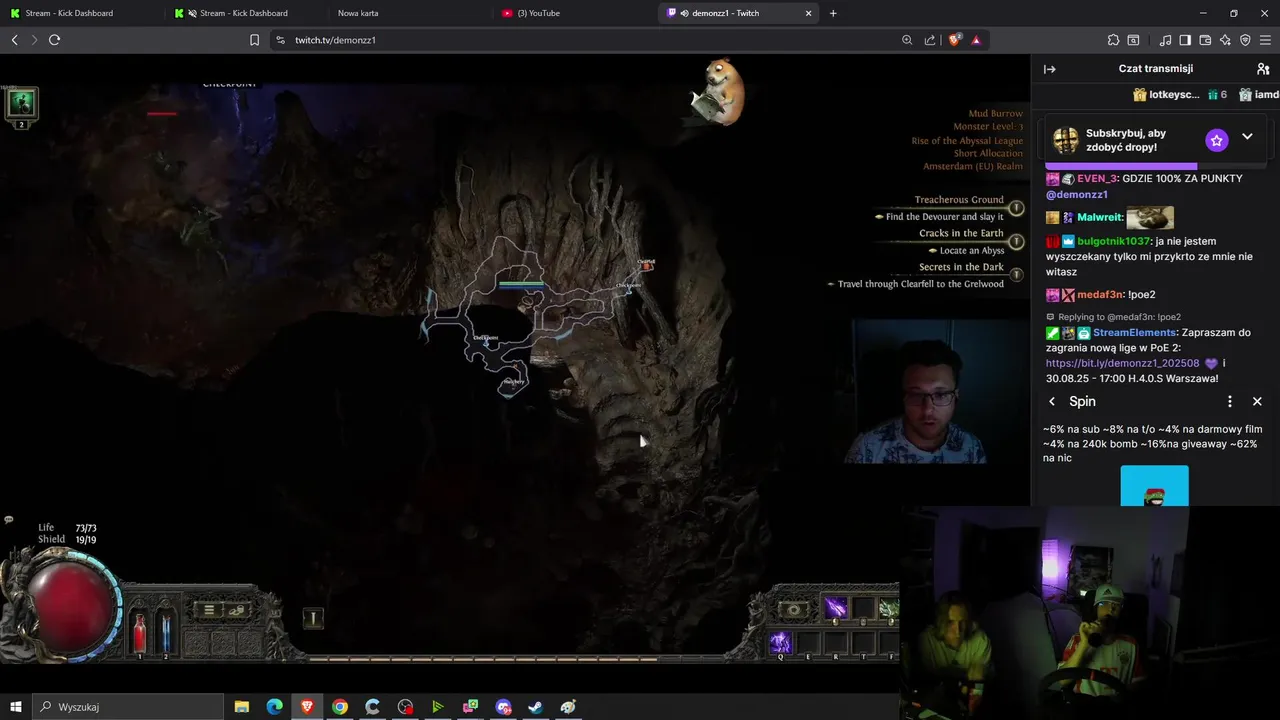The width and height of the screenshot is (1280, 720).
Task: Toggle the browser sidebar panel icon
Action: (x=1185, y=40)
